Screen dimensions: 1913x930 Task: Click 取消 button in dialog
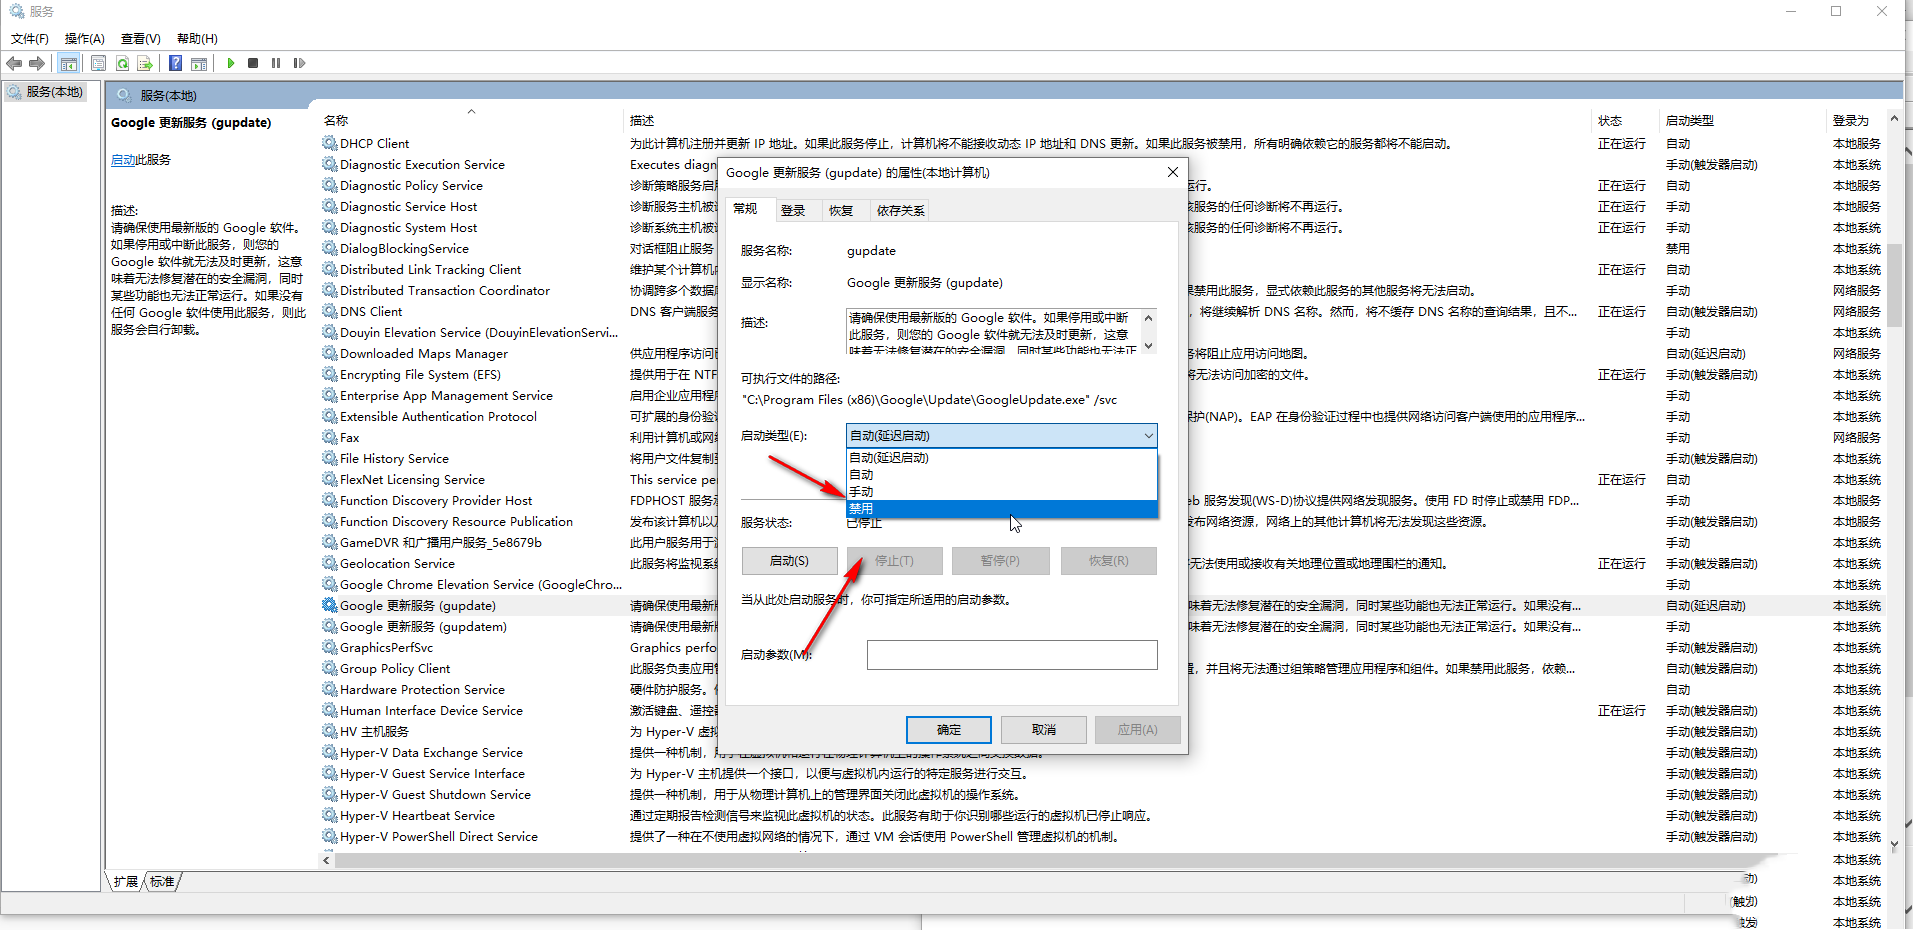click(1044, 730)
